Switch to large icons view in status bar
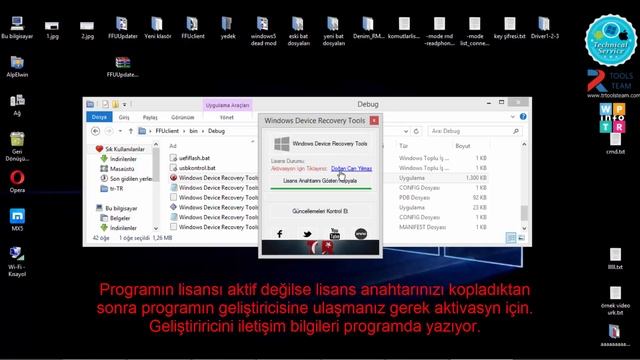This screenshot has width=640, height=360. point(521,238)
